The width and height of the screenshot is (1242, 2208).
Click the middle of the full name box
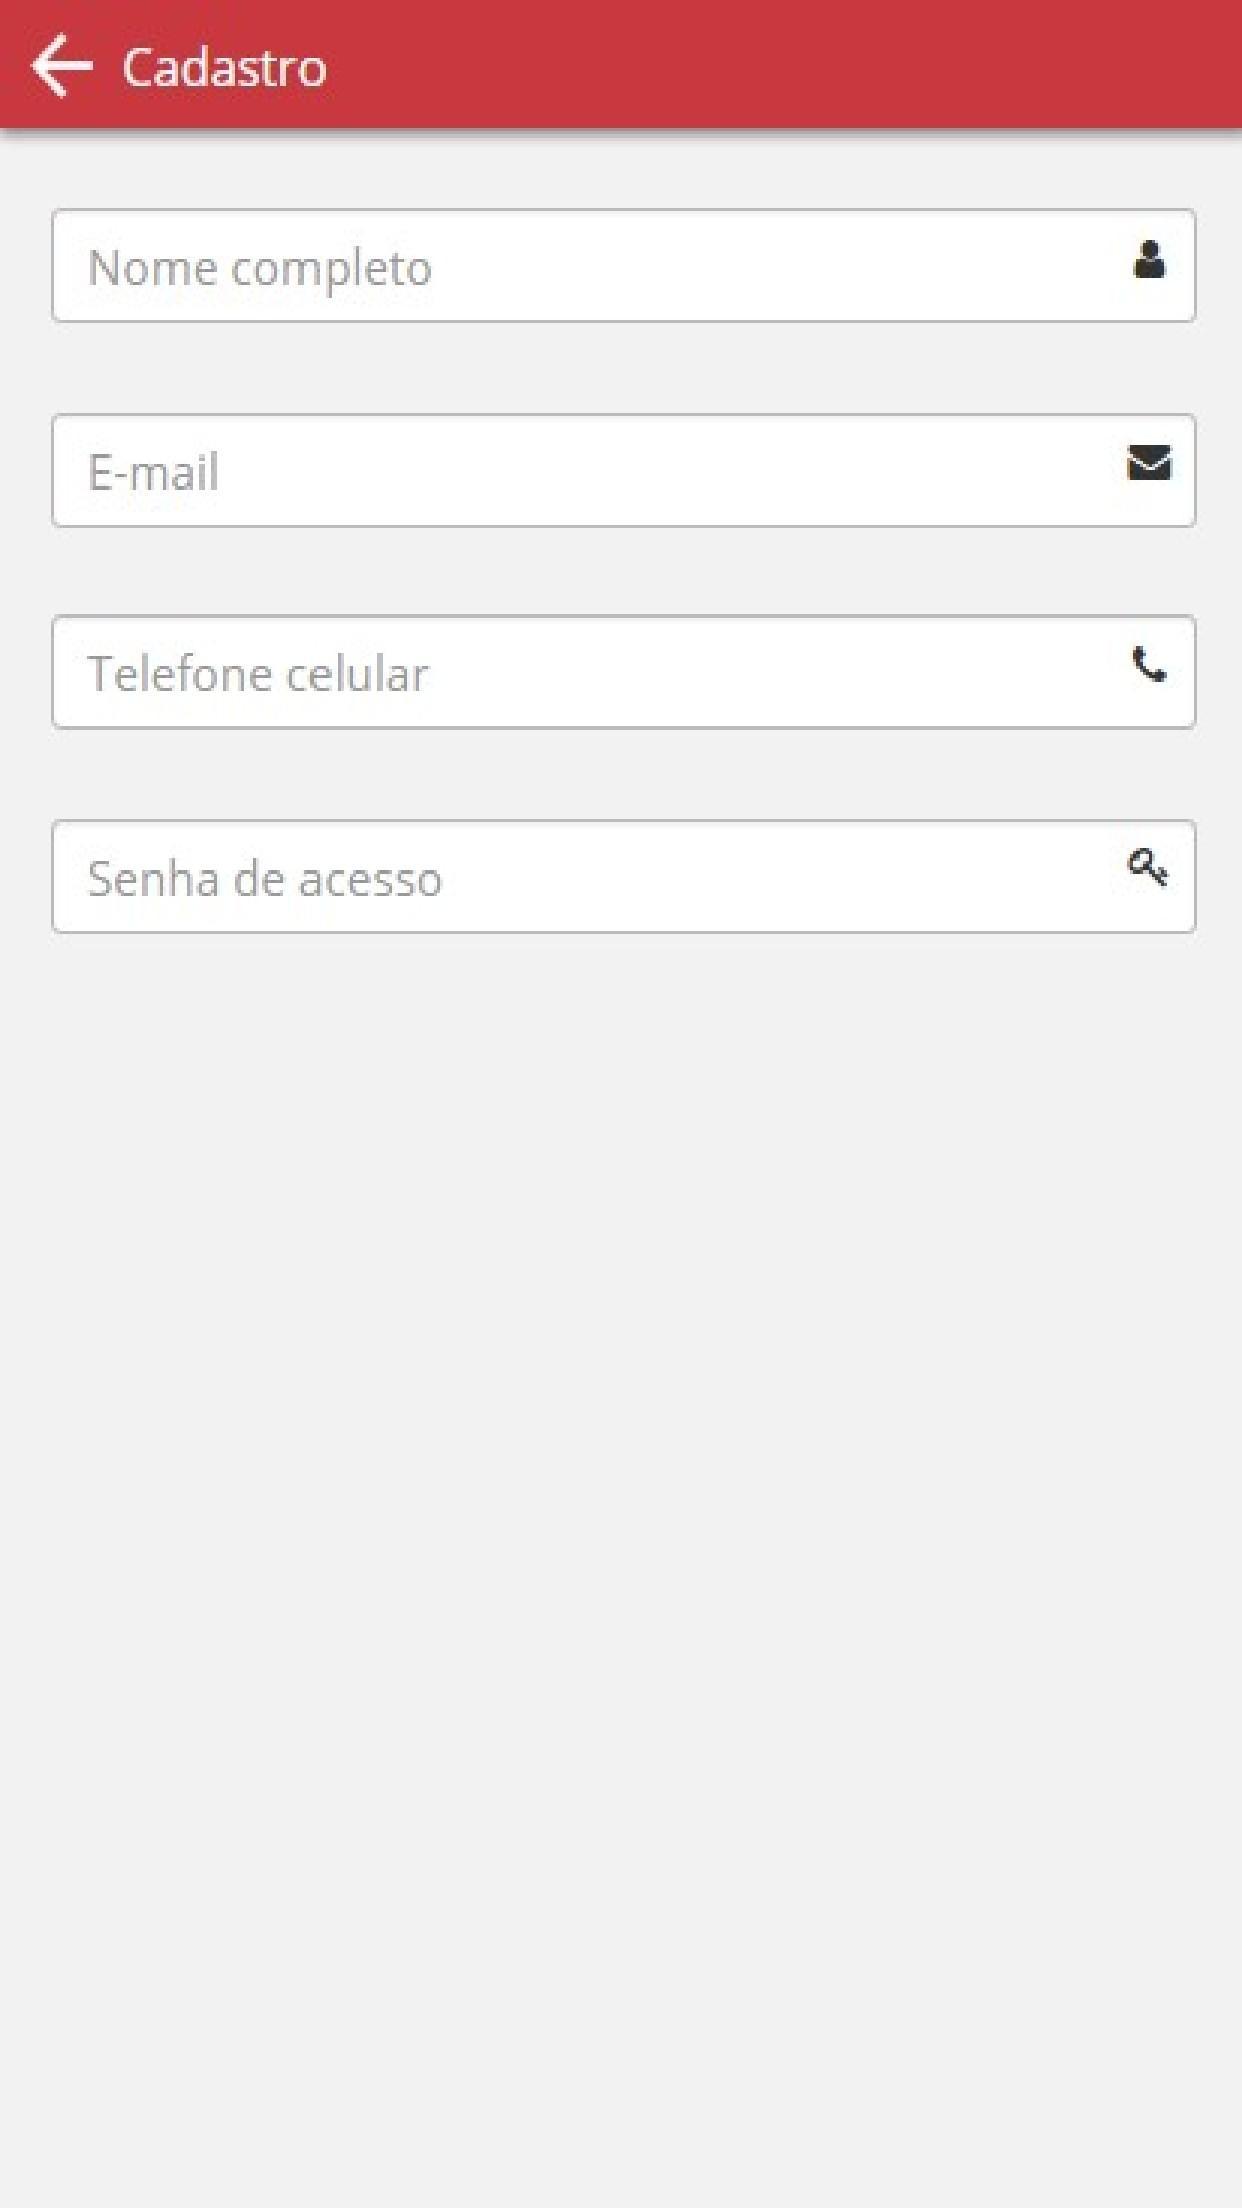[623, 266]
